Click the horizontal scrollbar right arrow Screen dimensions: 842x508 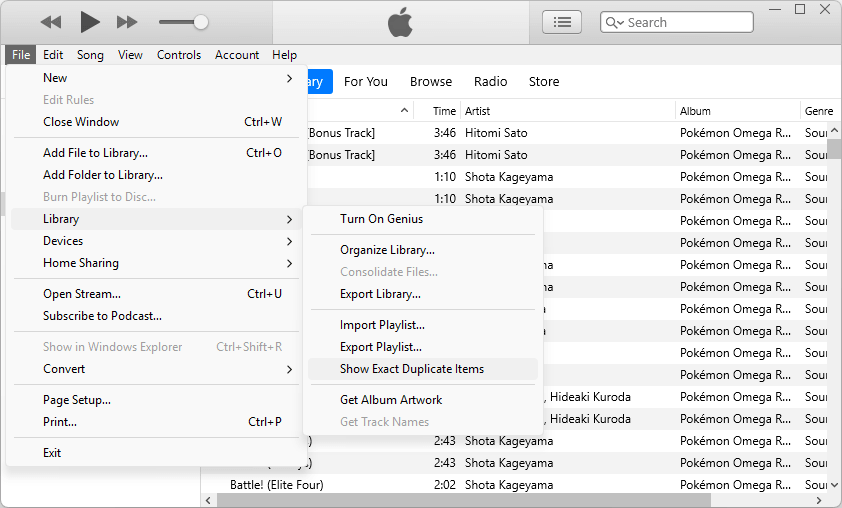tap(819, 500)
